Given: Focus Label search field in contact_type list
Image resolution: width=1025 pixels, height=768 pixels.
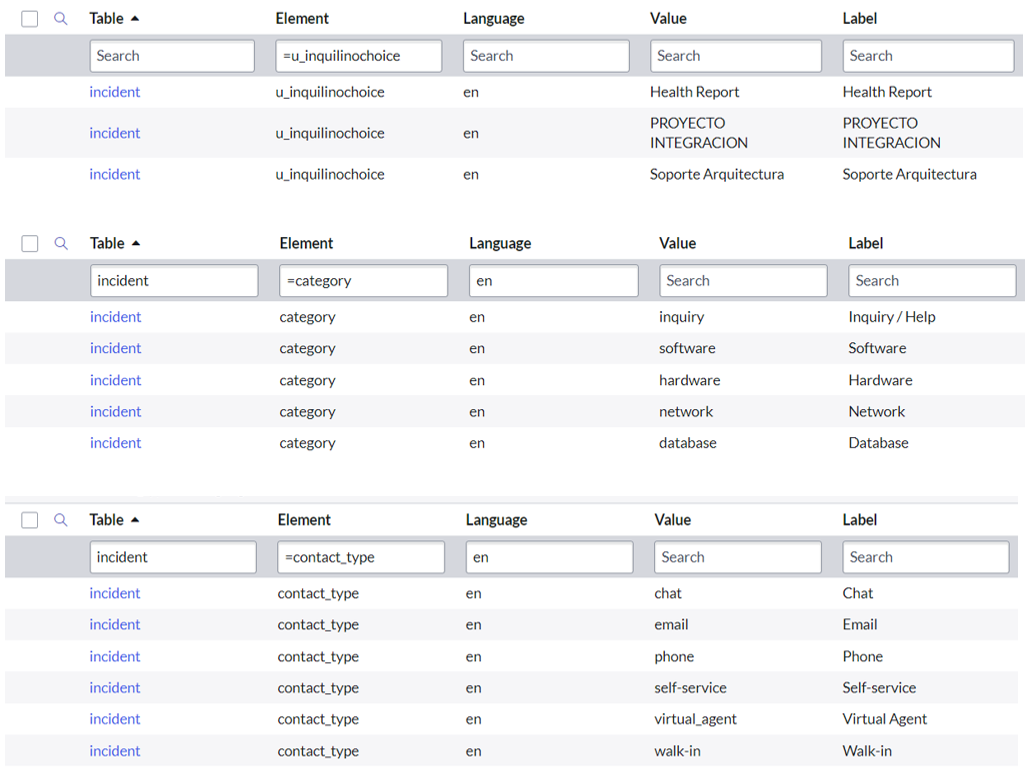Looking at the screenshot, I should click(926, 557).
